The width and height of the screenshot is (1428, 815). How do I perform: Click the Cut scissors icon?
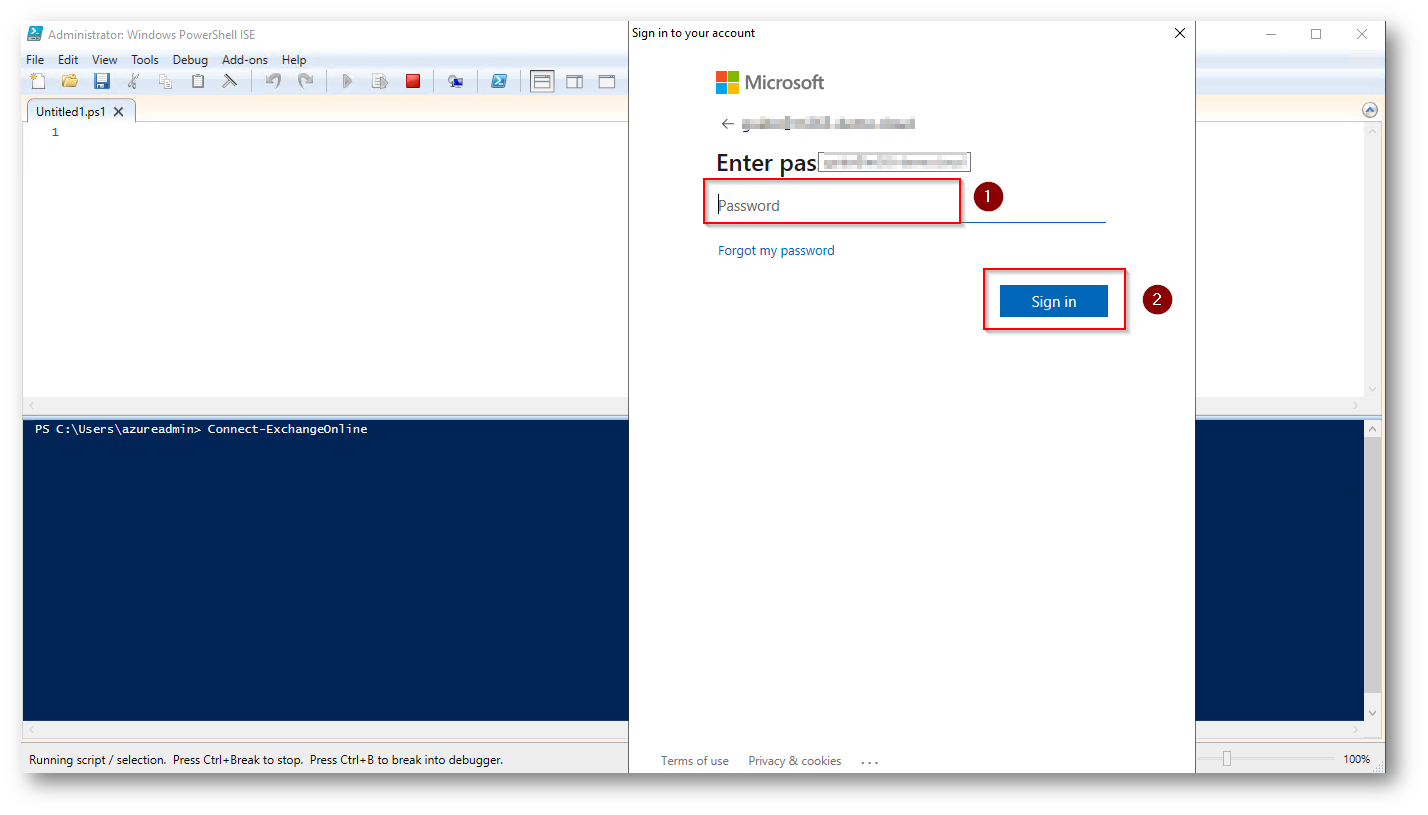133,81
